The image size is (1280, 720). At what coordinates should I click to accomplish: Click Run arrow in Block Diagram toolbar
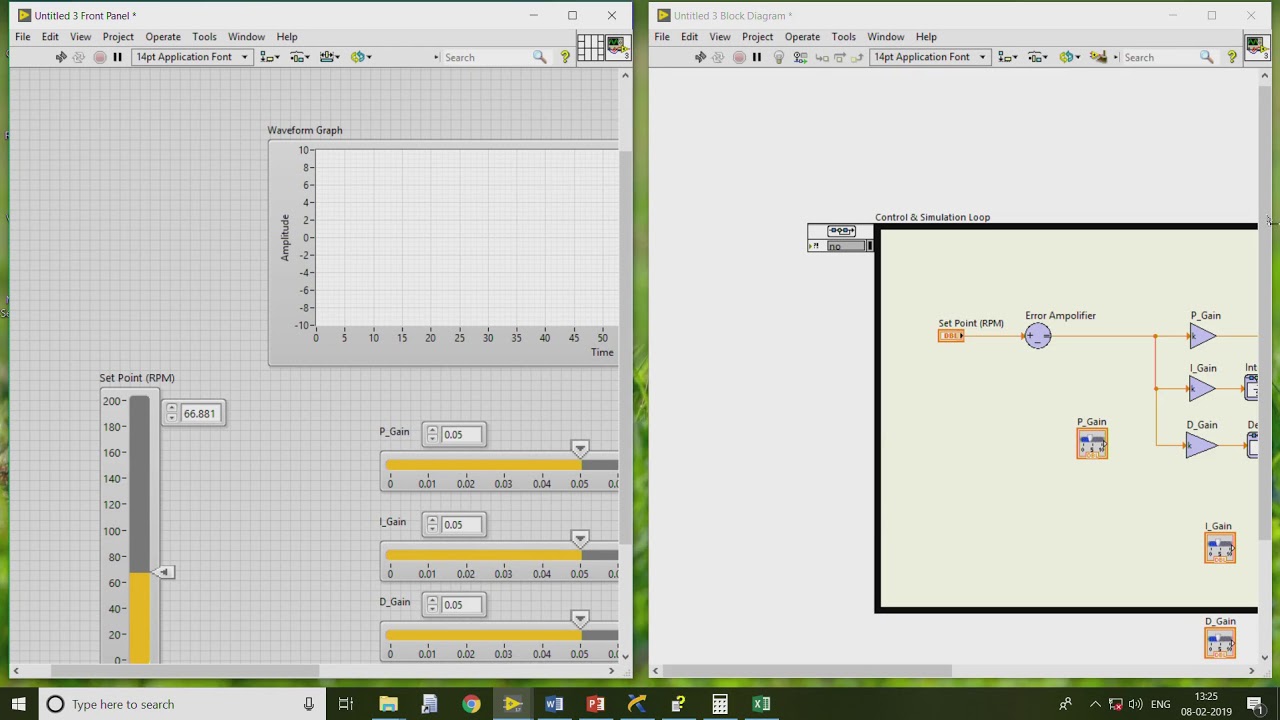[700, 57]
